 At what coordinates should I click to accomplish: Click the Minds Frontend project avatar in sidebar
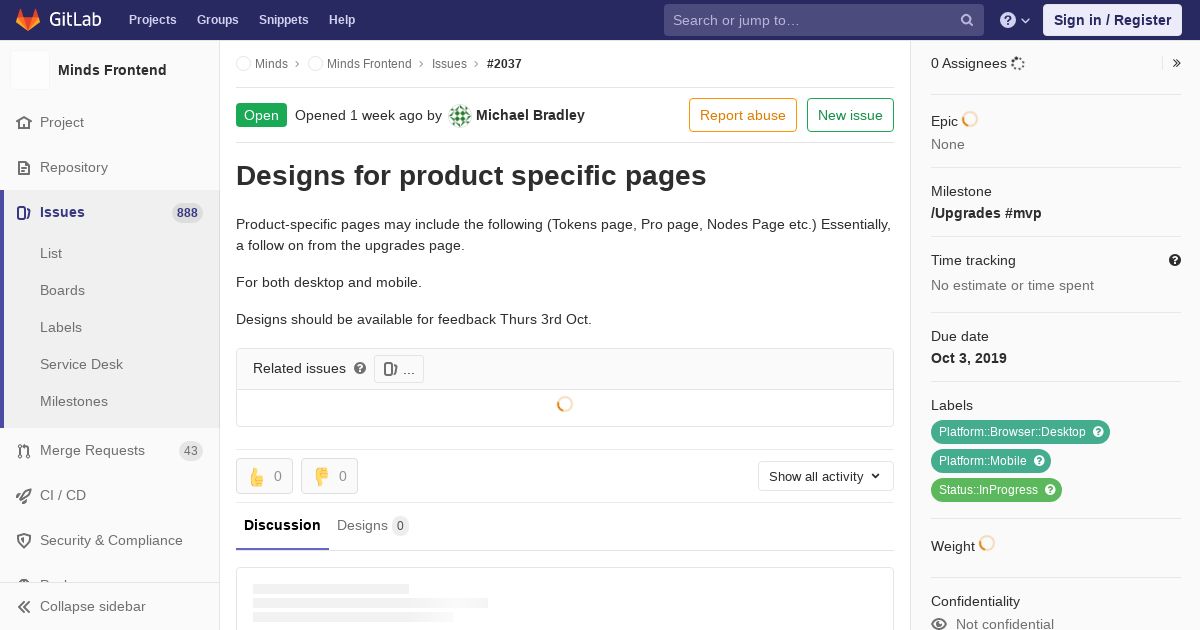pos(30,70)
